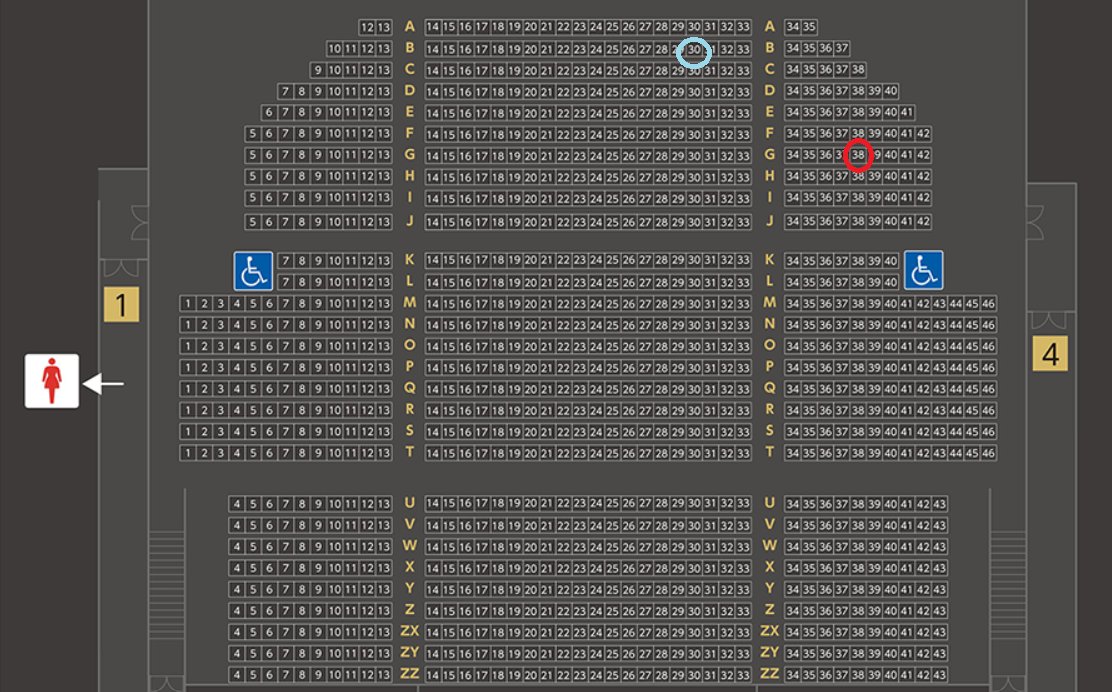This screenshot has width=1112, height=692.
Task: Click the wheelchair icon left of row K
Action: tap(253, 271)
